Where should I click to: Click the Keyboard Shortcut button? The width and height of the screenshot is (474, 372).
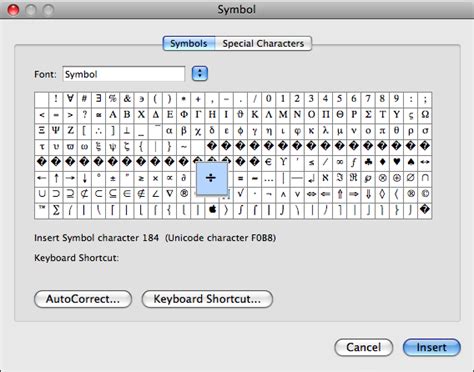pyautogui.click(x=207, y=299)
